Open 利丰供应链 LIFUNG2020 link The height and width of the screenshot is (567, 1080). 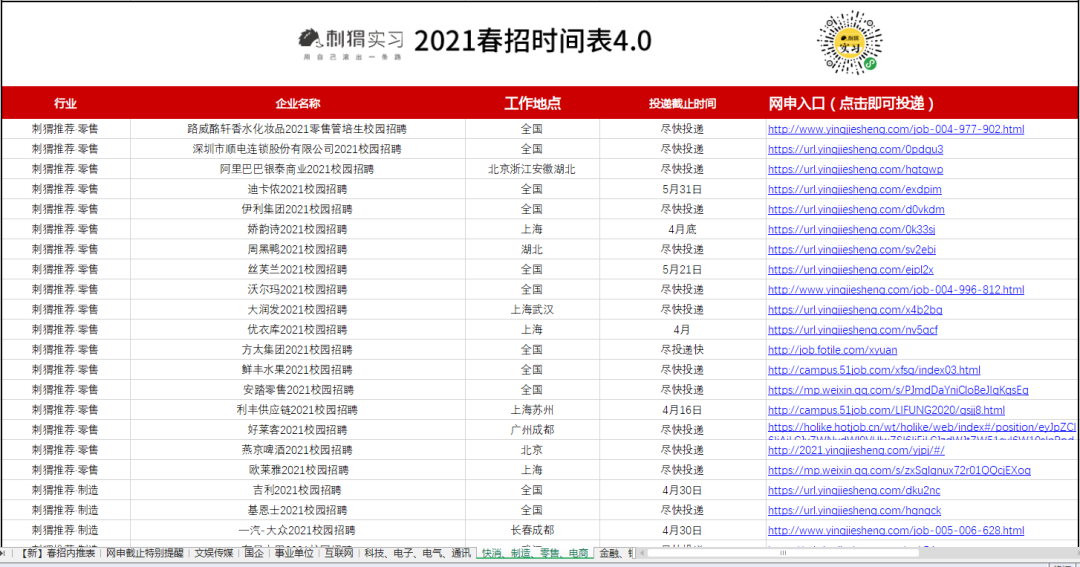click(x=886, y=409)
